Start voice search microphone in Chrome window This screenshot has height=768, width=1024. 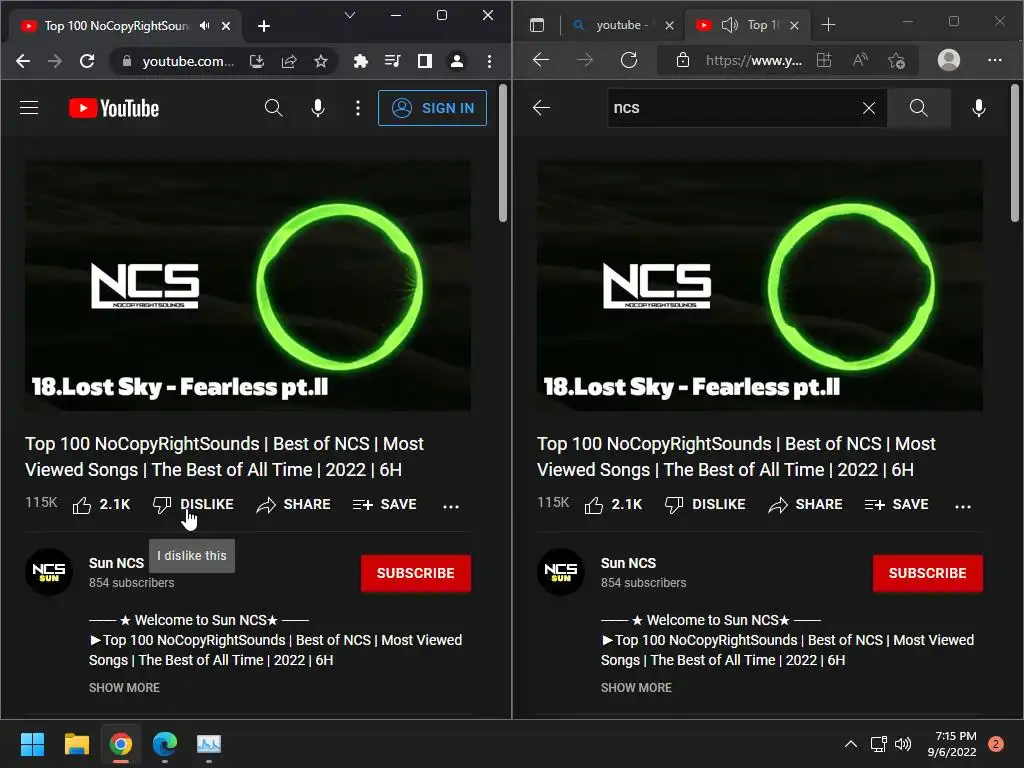point(318,108)
